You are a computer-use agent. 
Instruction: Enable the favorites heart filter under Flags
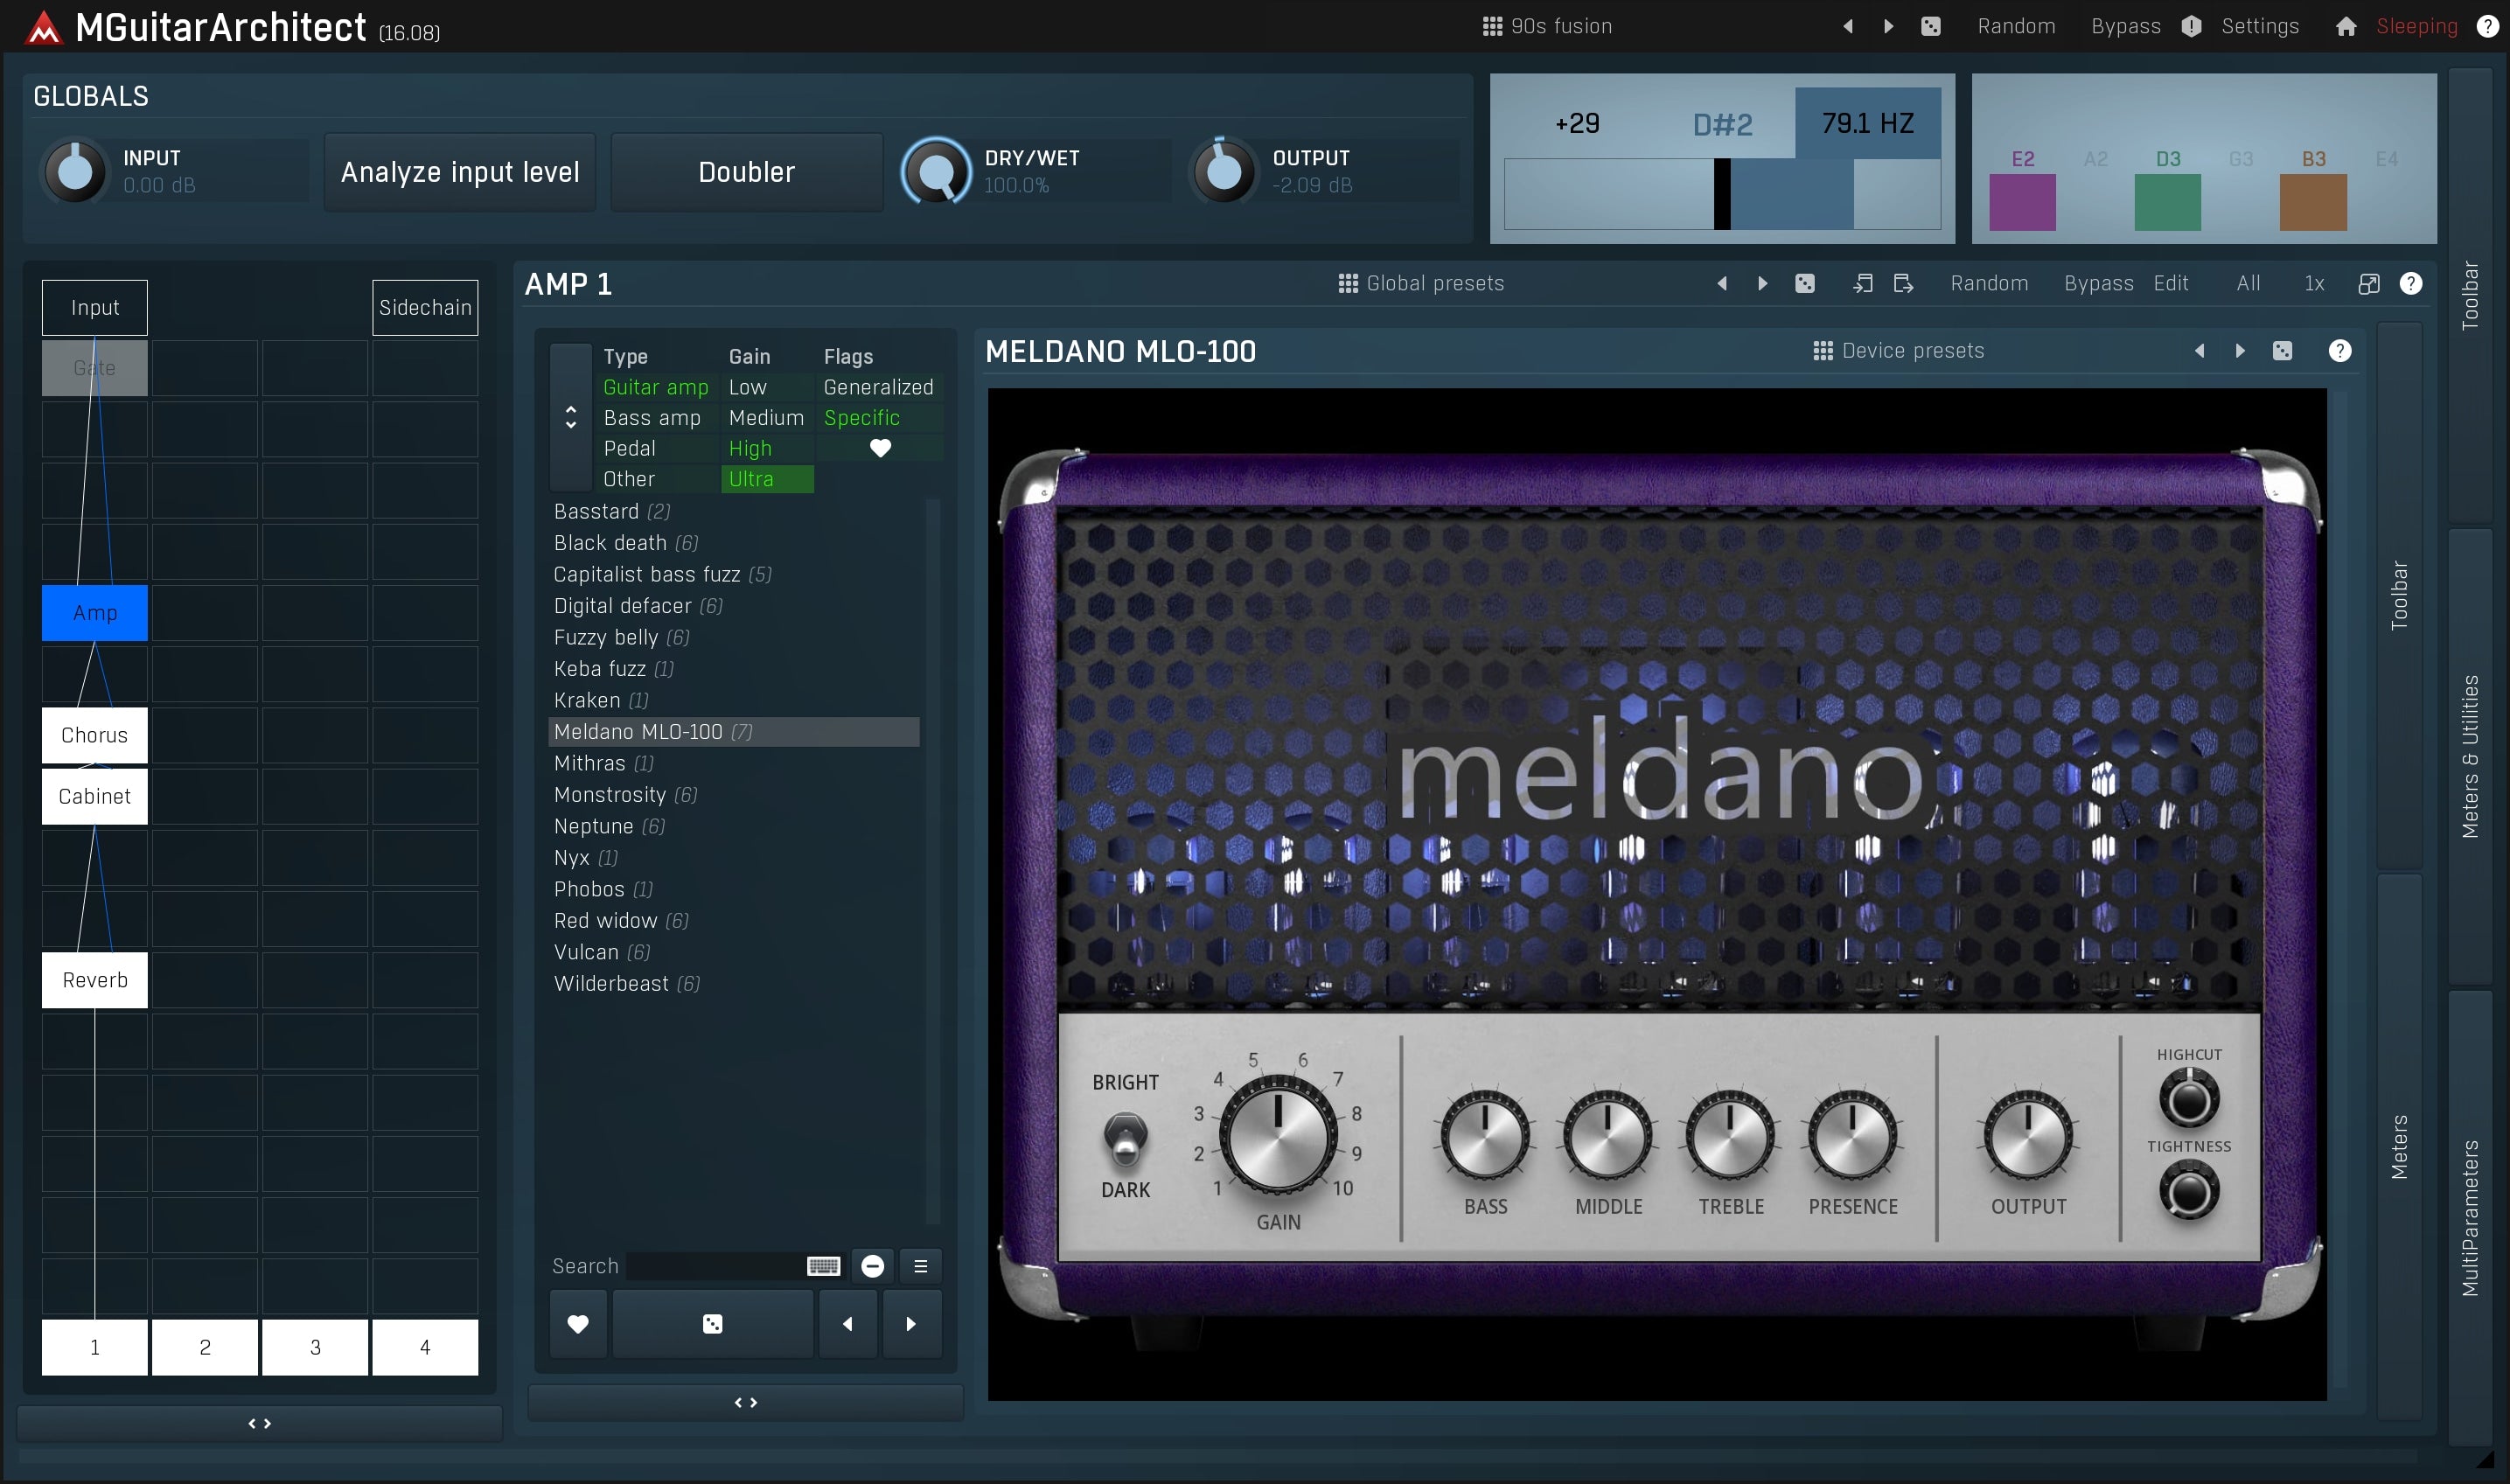coord(879,448)
